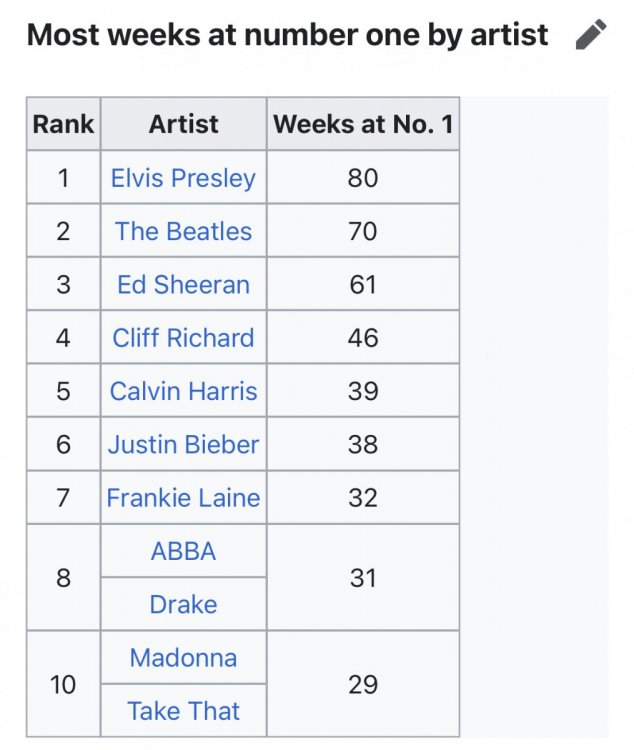This screenshot has height=750, width=634.
Task: Open the Cliff Richard link
Action: pos(183,338)
